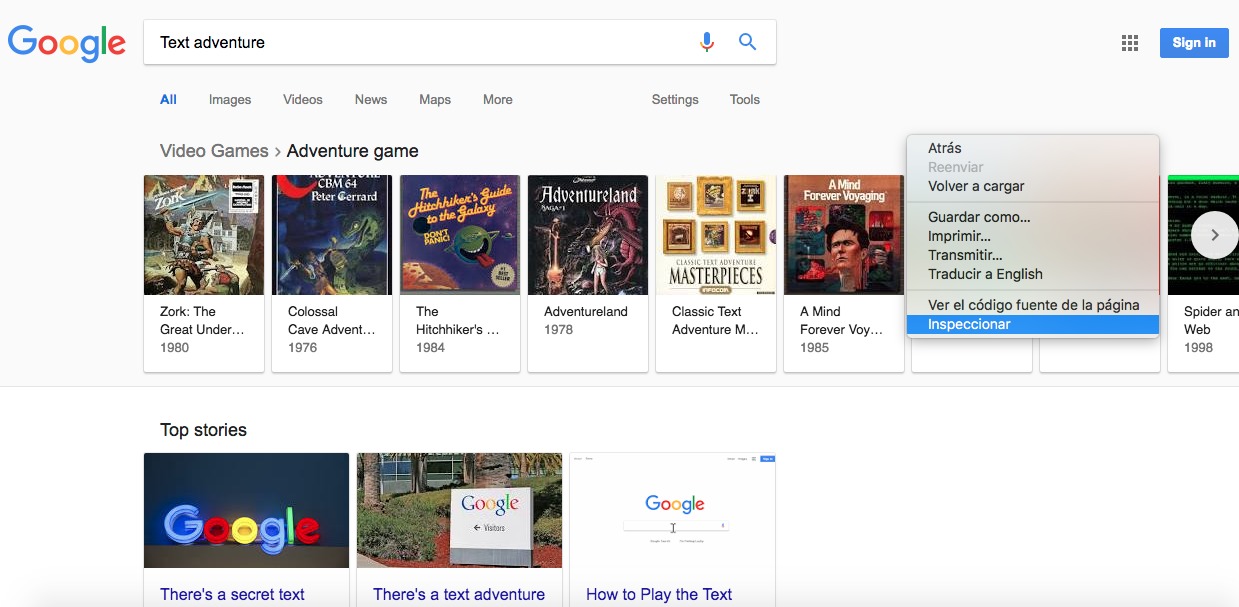The image size is (1239, 607).
Task: Choose Volver a cargar in context menu
Action: click(x=1033, y=186)
